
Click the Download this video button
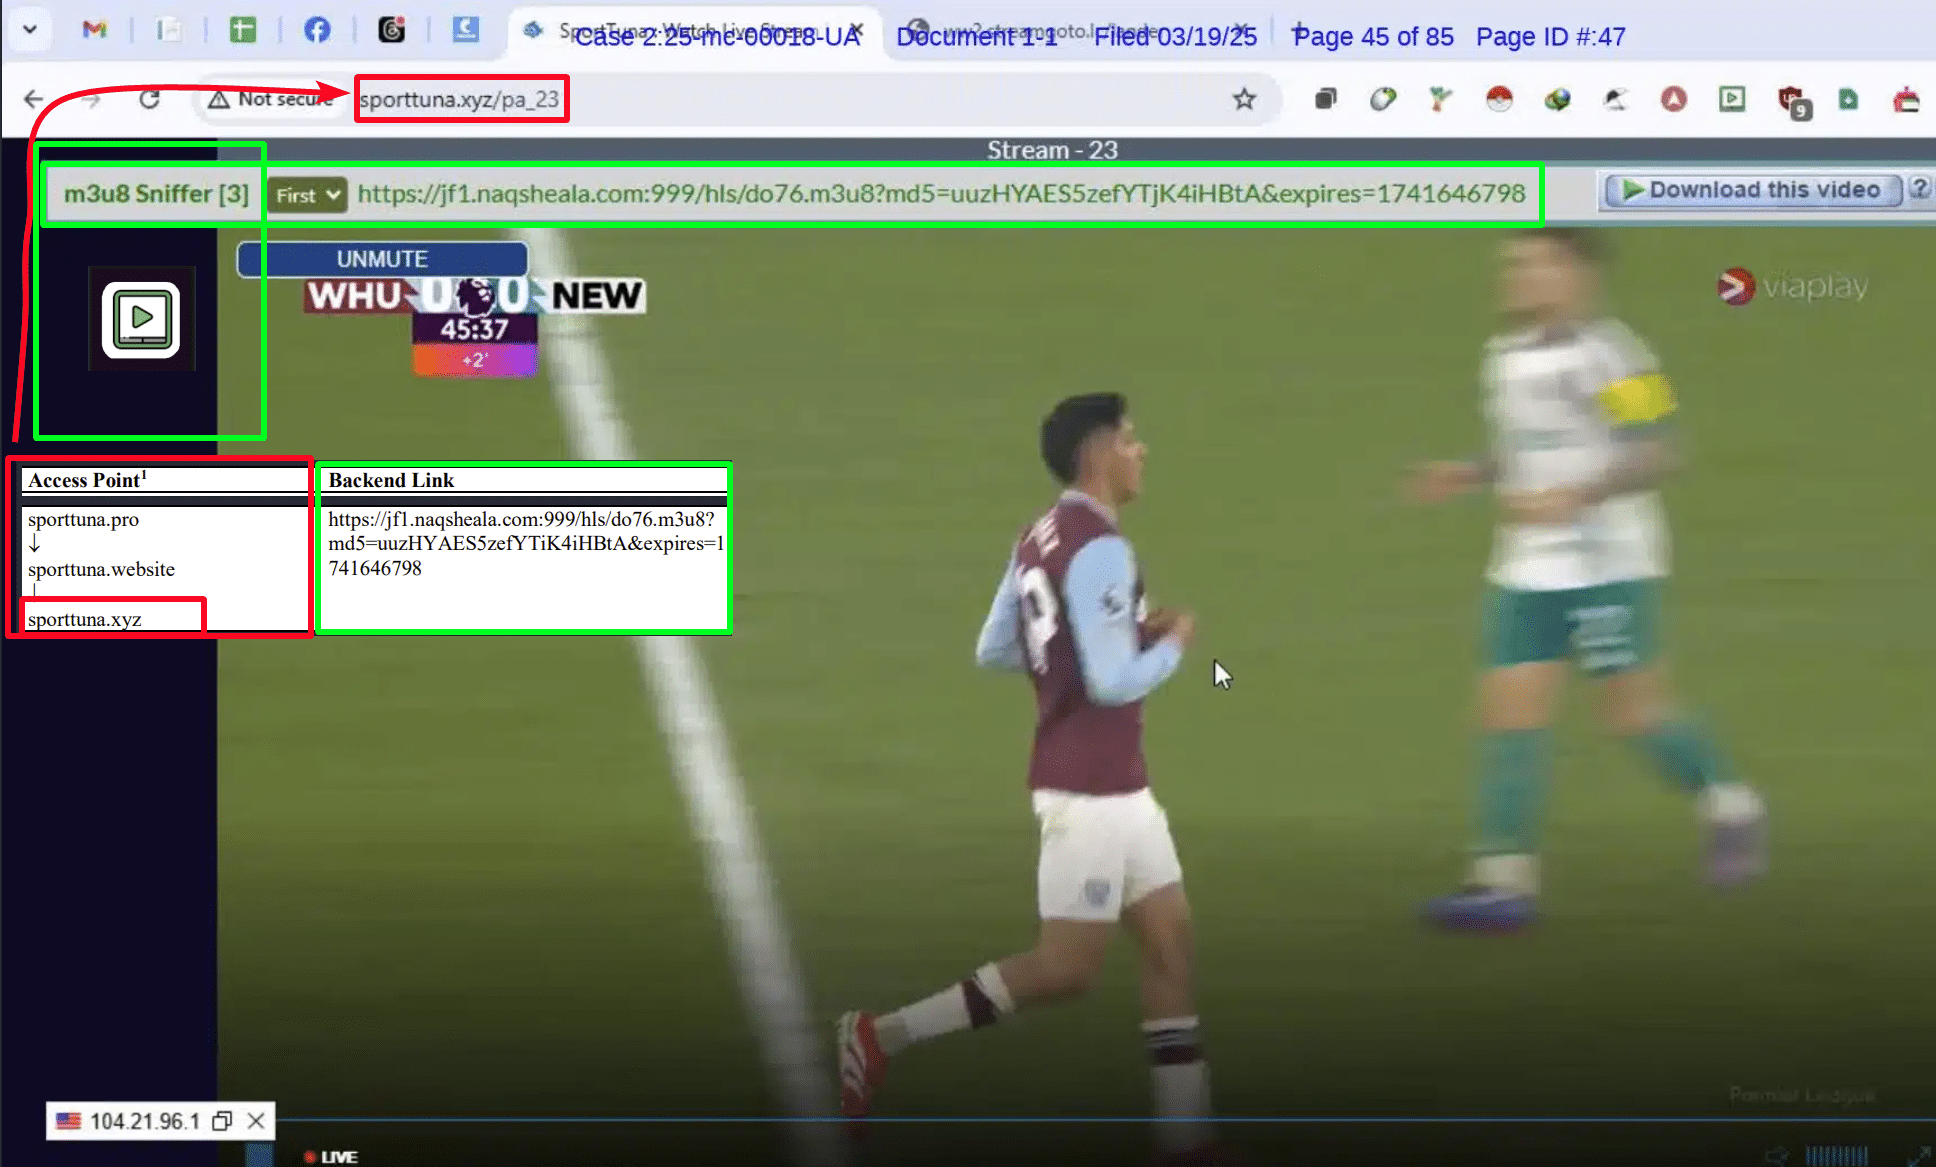1753,190
